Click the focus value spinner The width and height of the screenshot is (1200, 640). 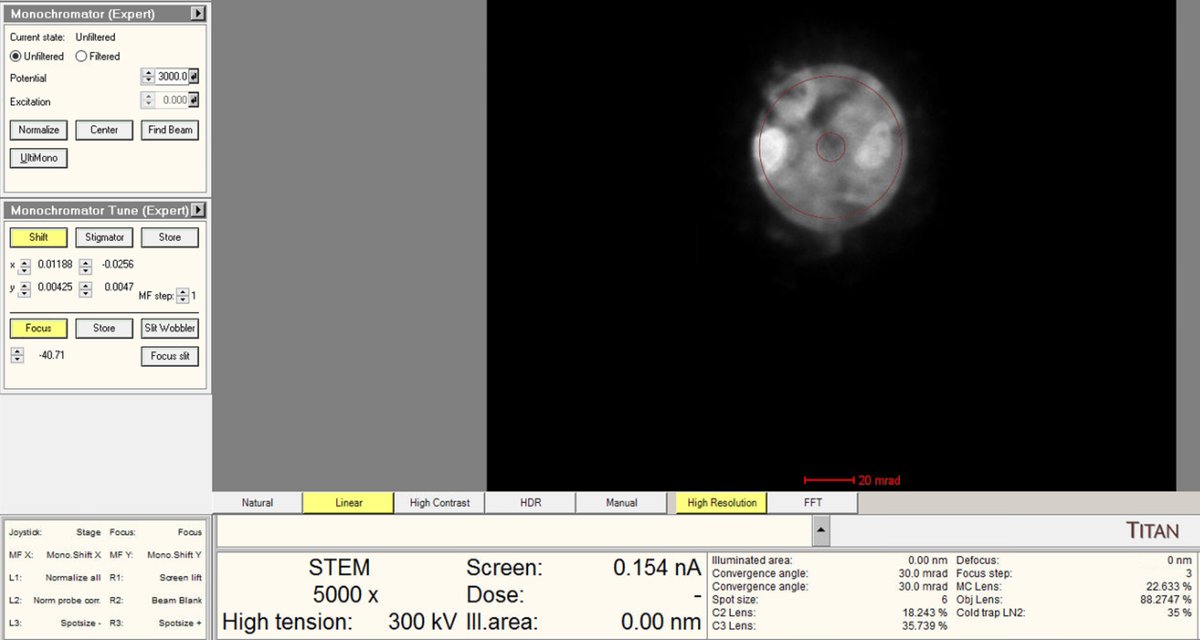pos(17,356)
